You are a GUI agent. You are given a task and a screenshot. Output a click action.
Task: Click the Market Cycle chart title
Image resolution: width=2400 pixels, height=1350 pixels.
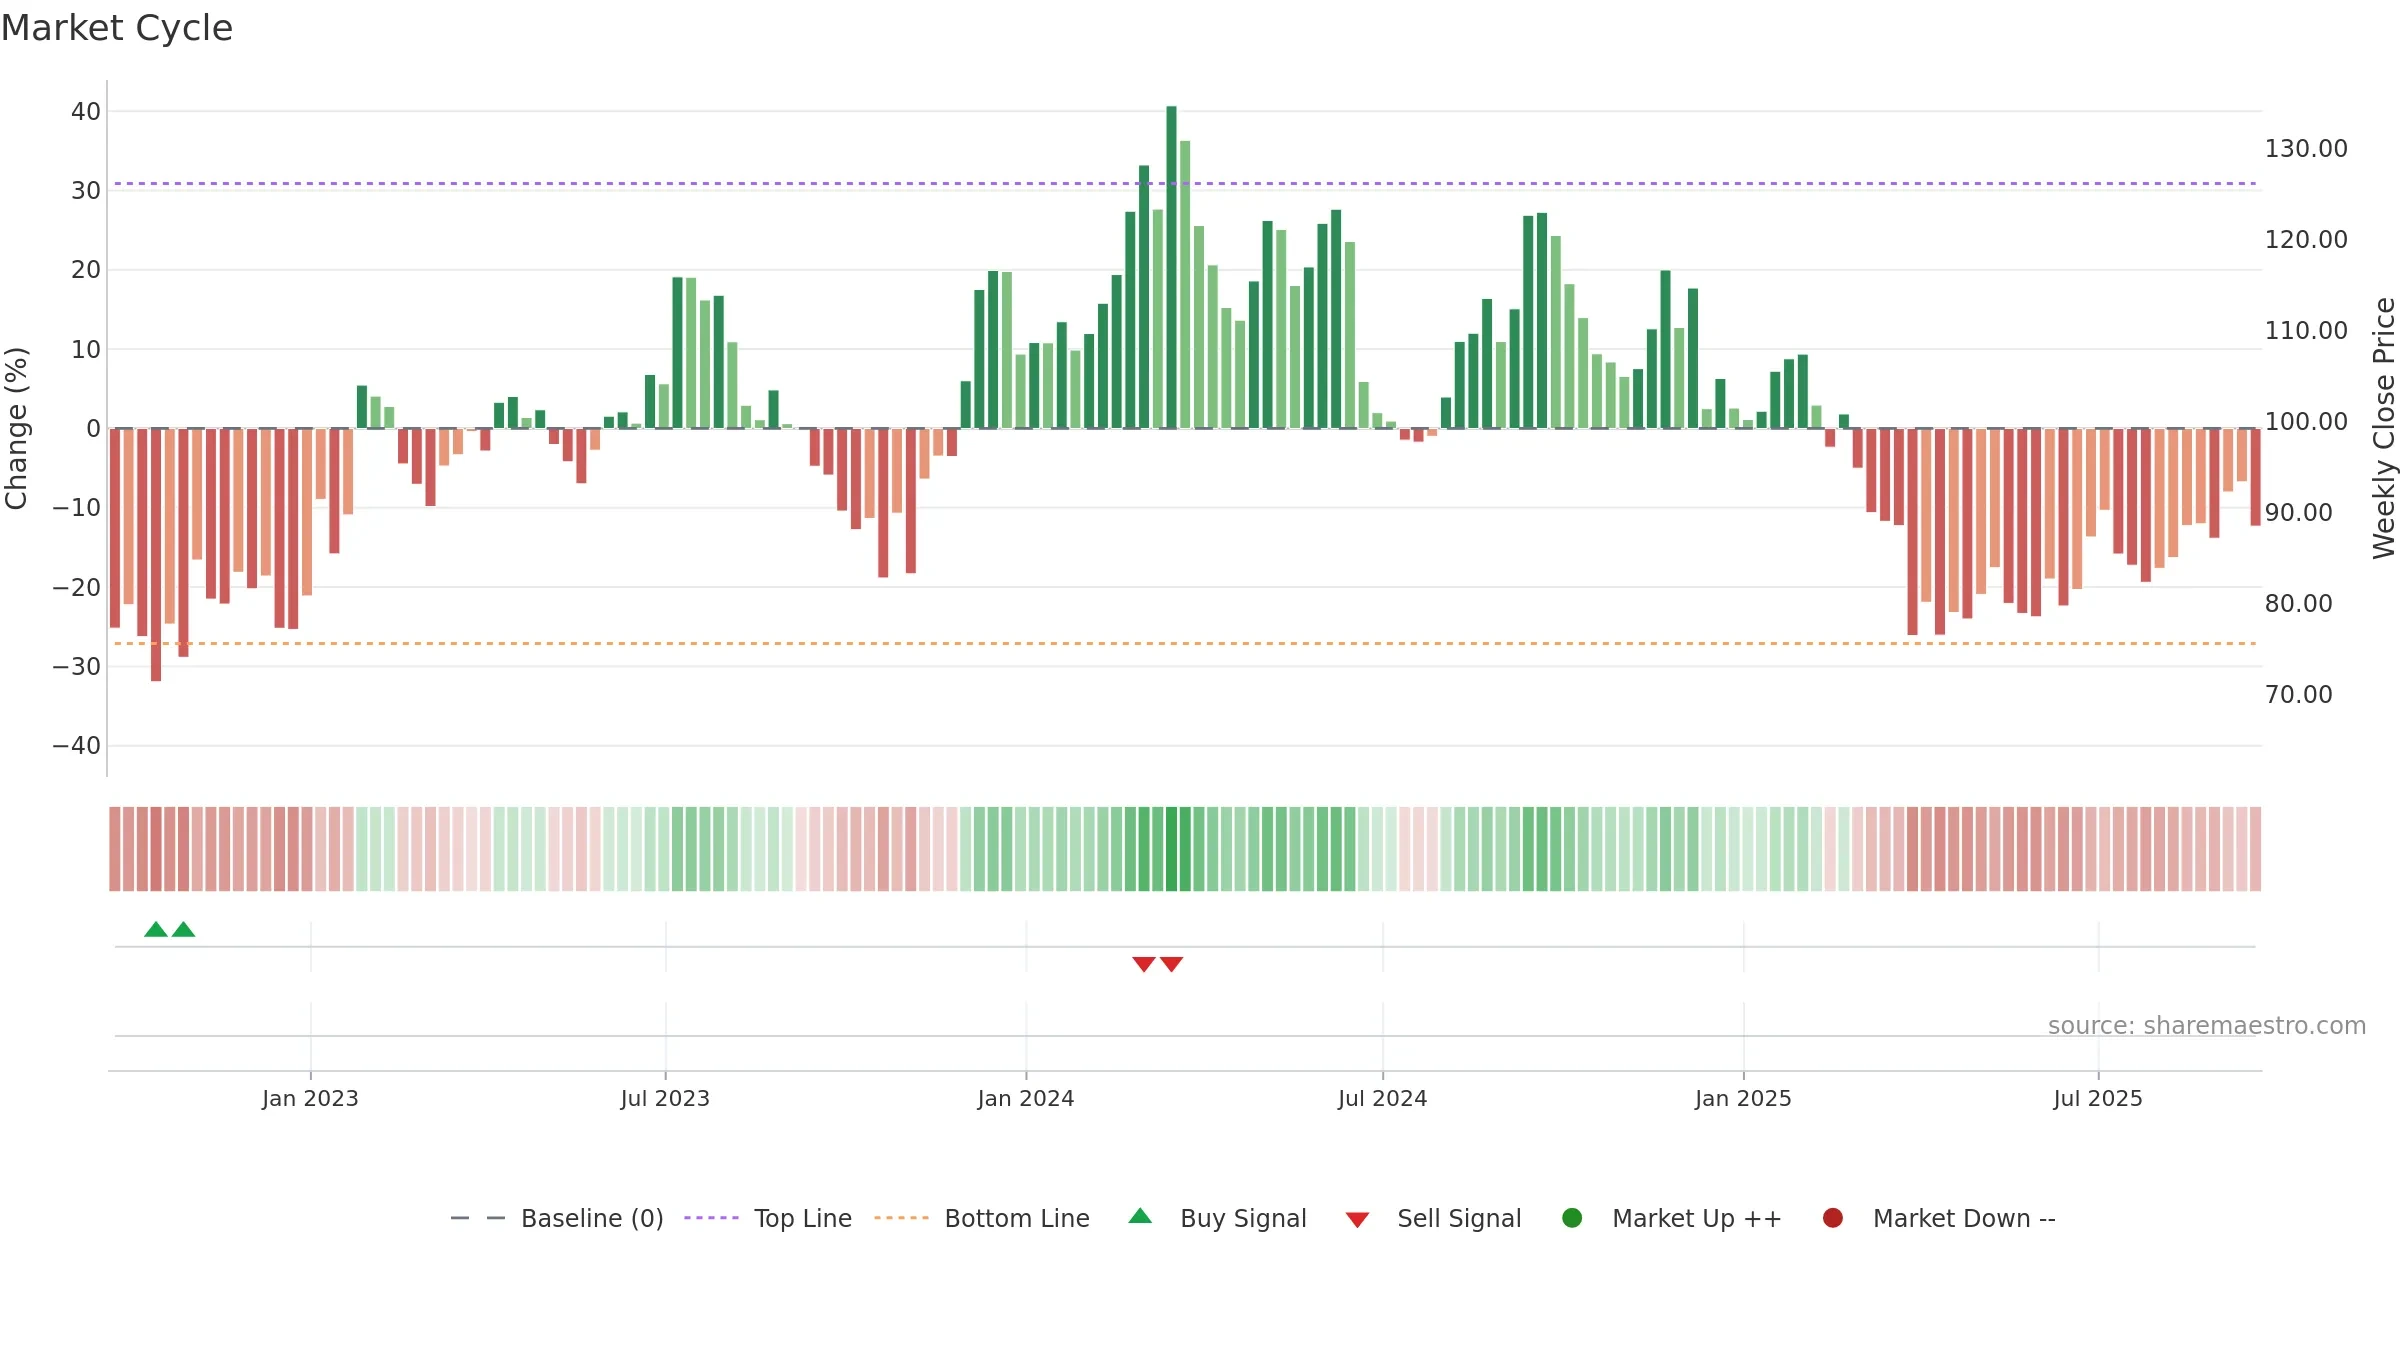pyautogui.click(x=117, y=28)
